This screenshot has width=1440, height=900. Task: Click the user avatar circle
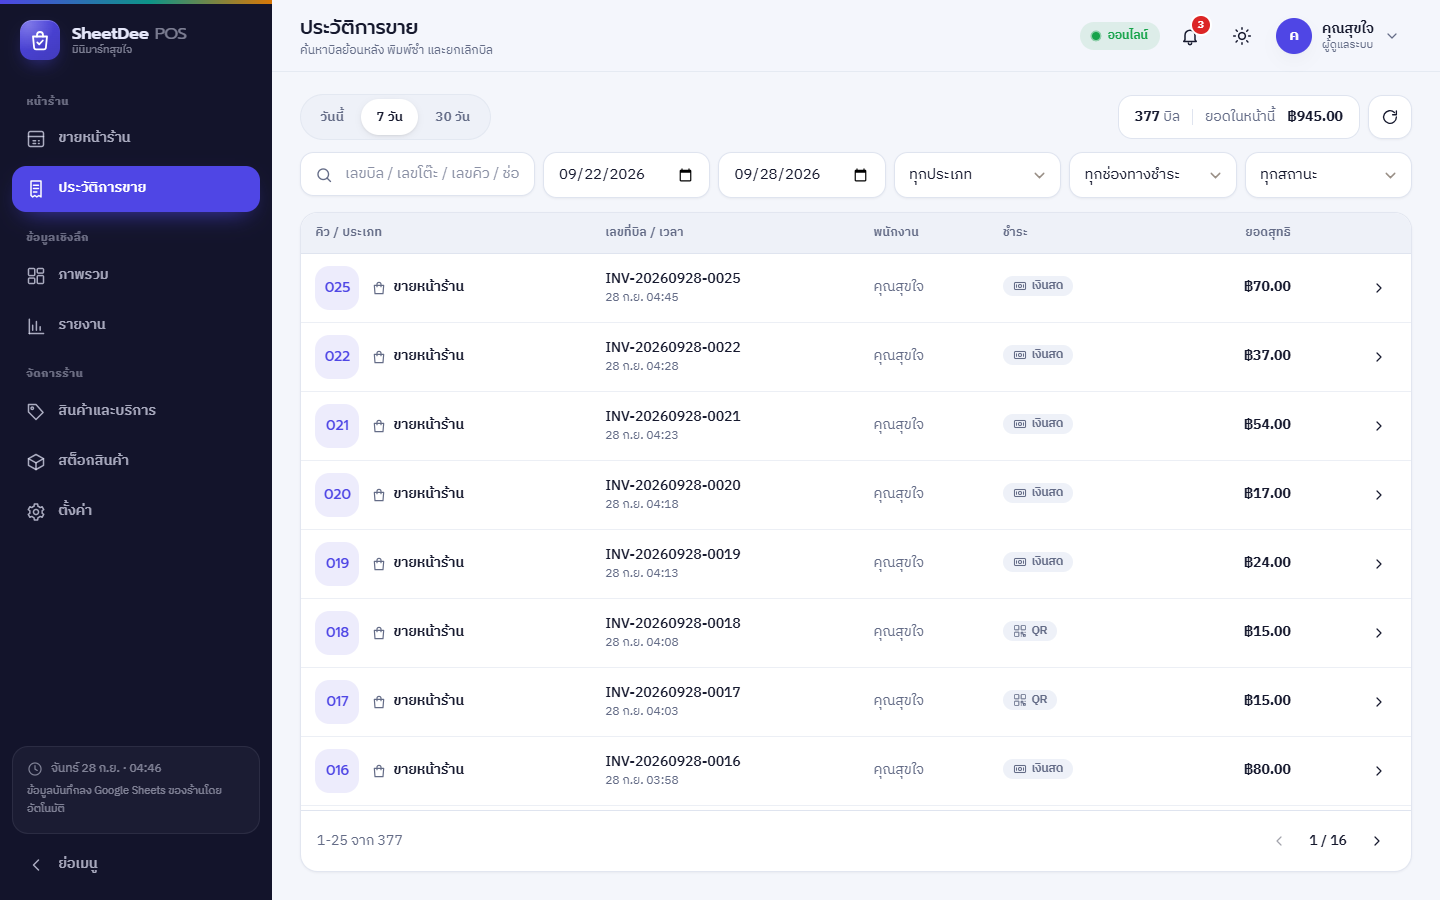pyautogui.click(x=1294, y=36)
